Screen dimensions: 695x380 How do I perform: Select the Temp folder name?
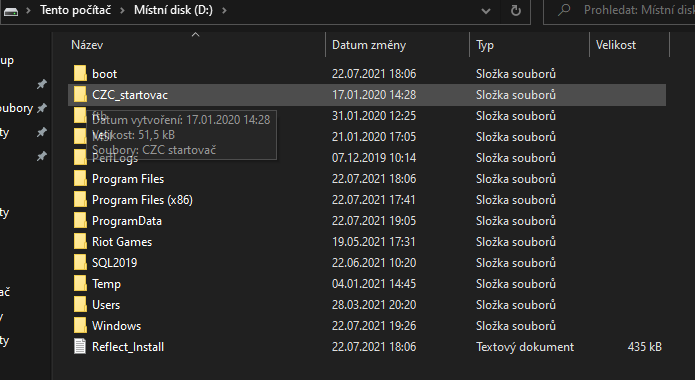point(106,284)
